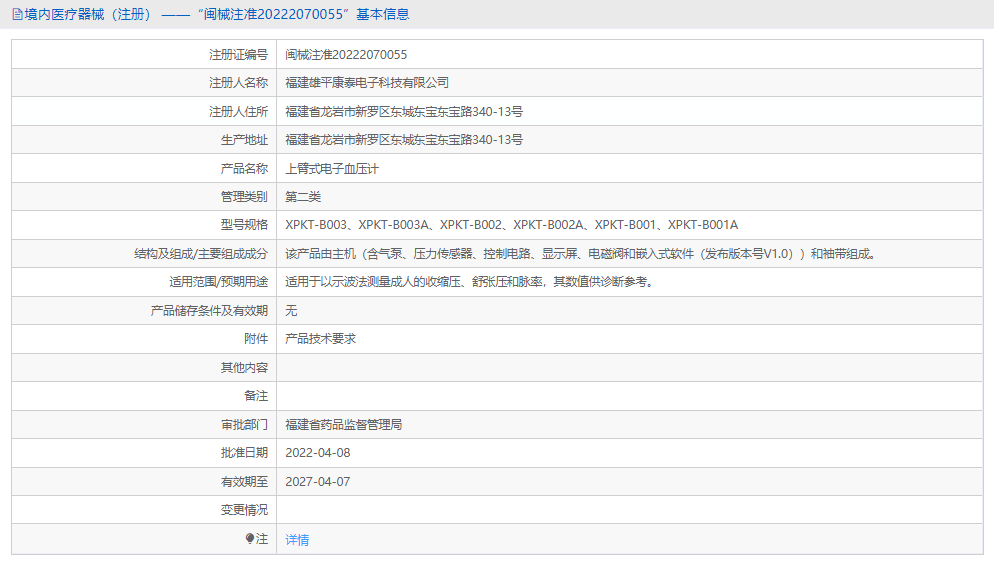Screen dimensions: 994x562
Task: Select the value 第二类
Action: click(x=303, y=196)
